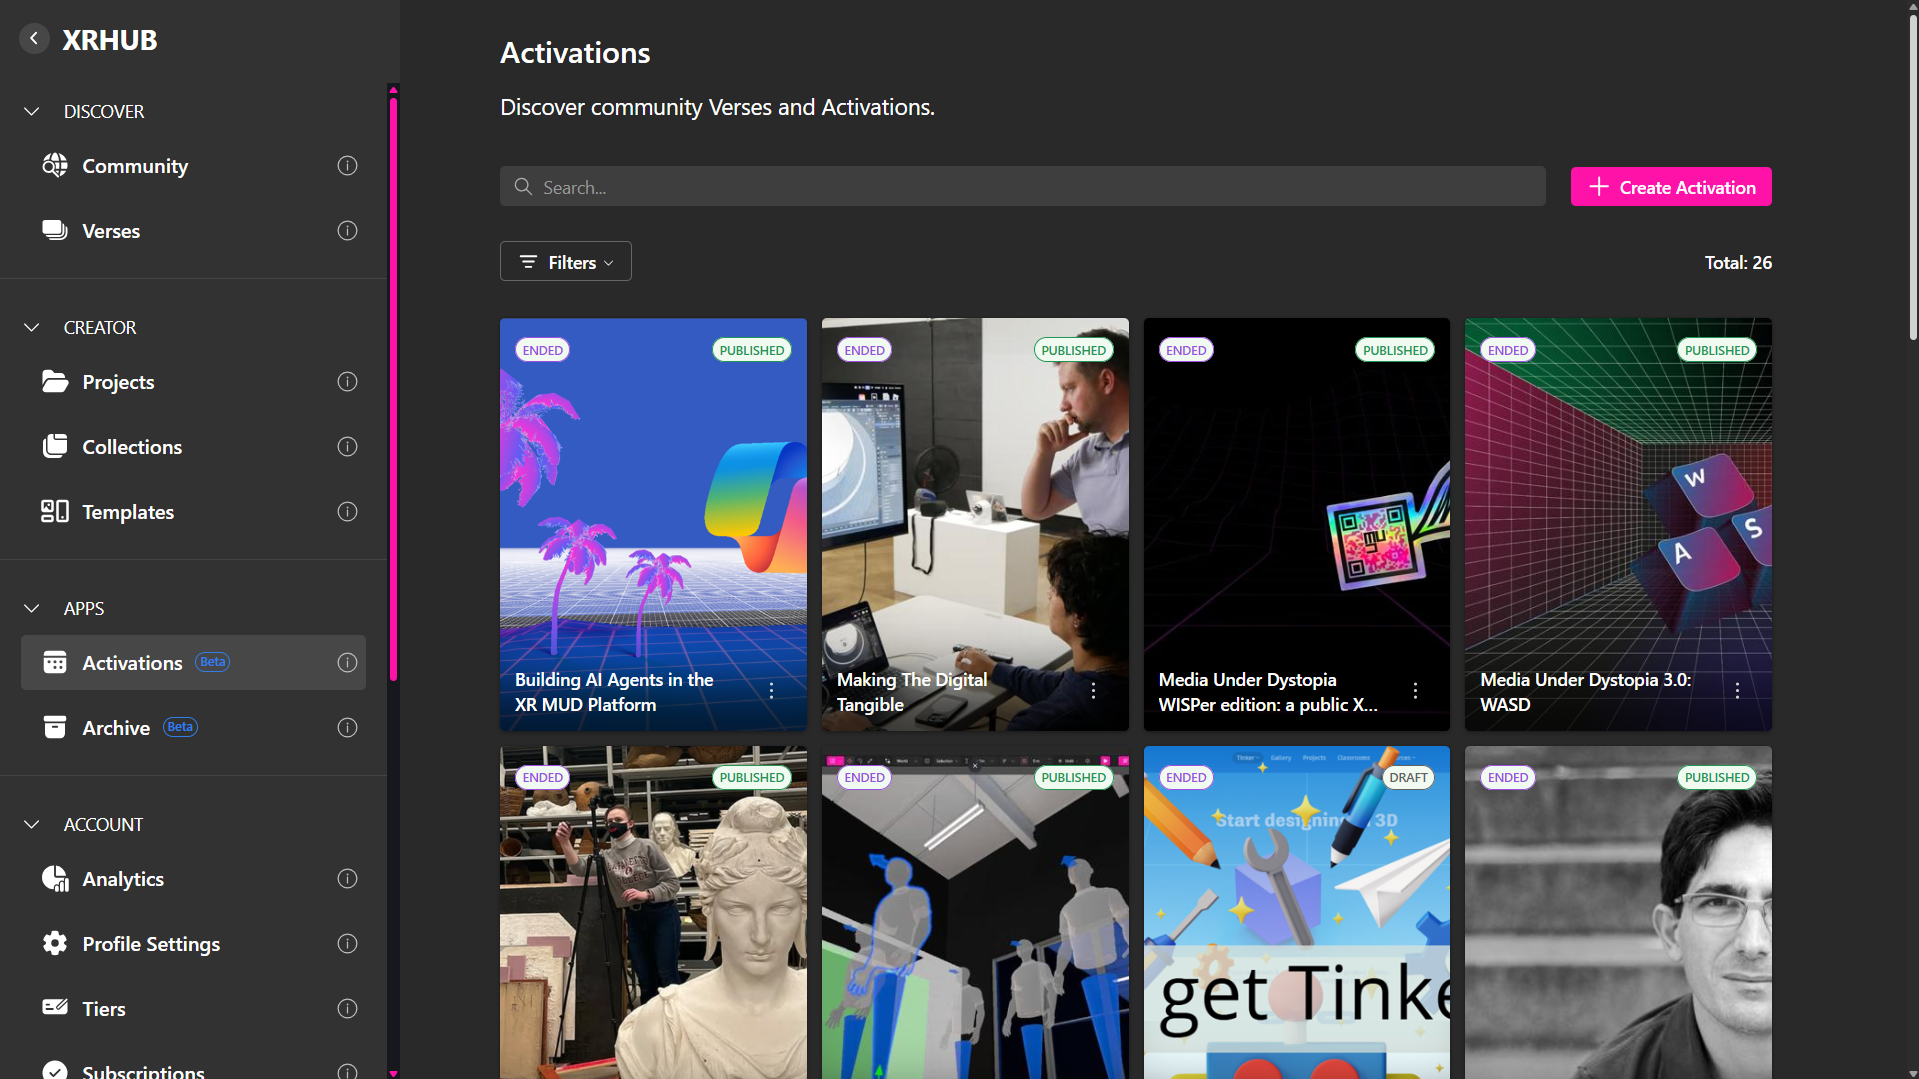Click the pink sidebar scrollbar
Viewport: 1919px width, 1079px height.
[393, 390]
